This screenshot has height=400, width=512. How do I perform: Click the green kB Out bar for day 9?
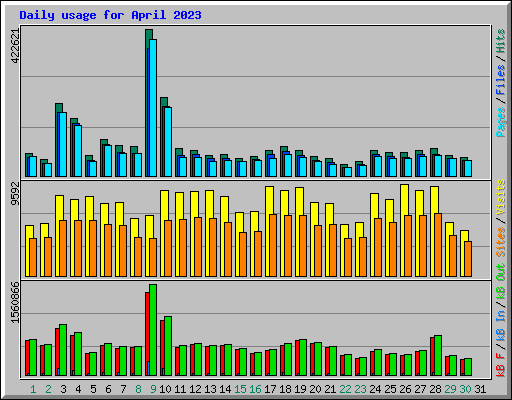(x=153, y=330)
